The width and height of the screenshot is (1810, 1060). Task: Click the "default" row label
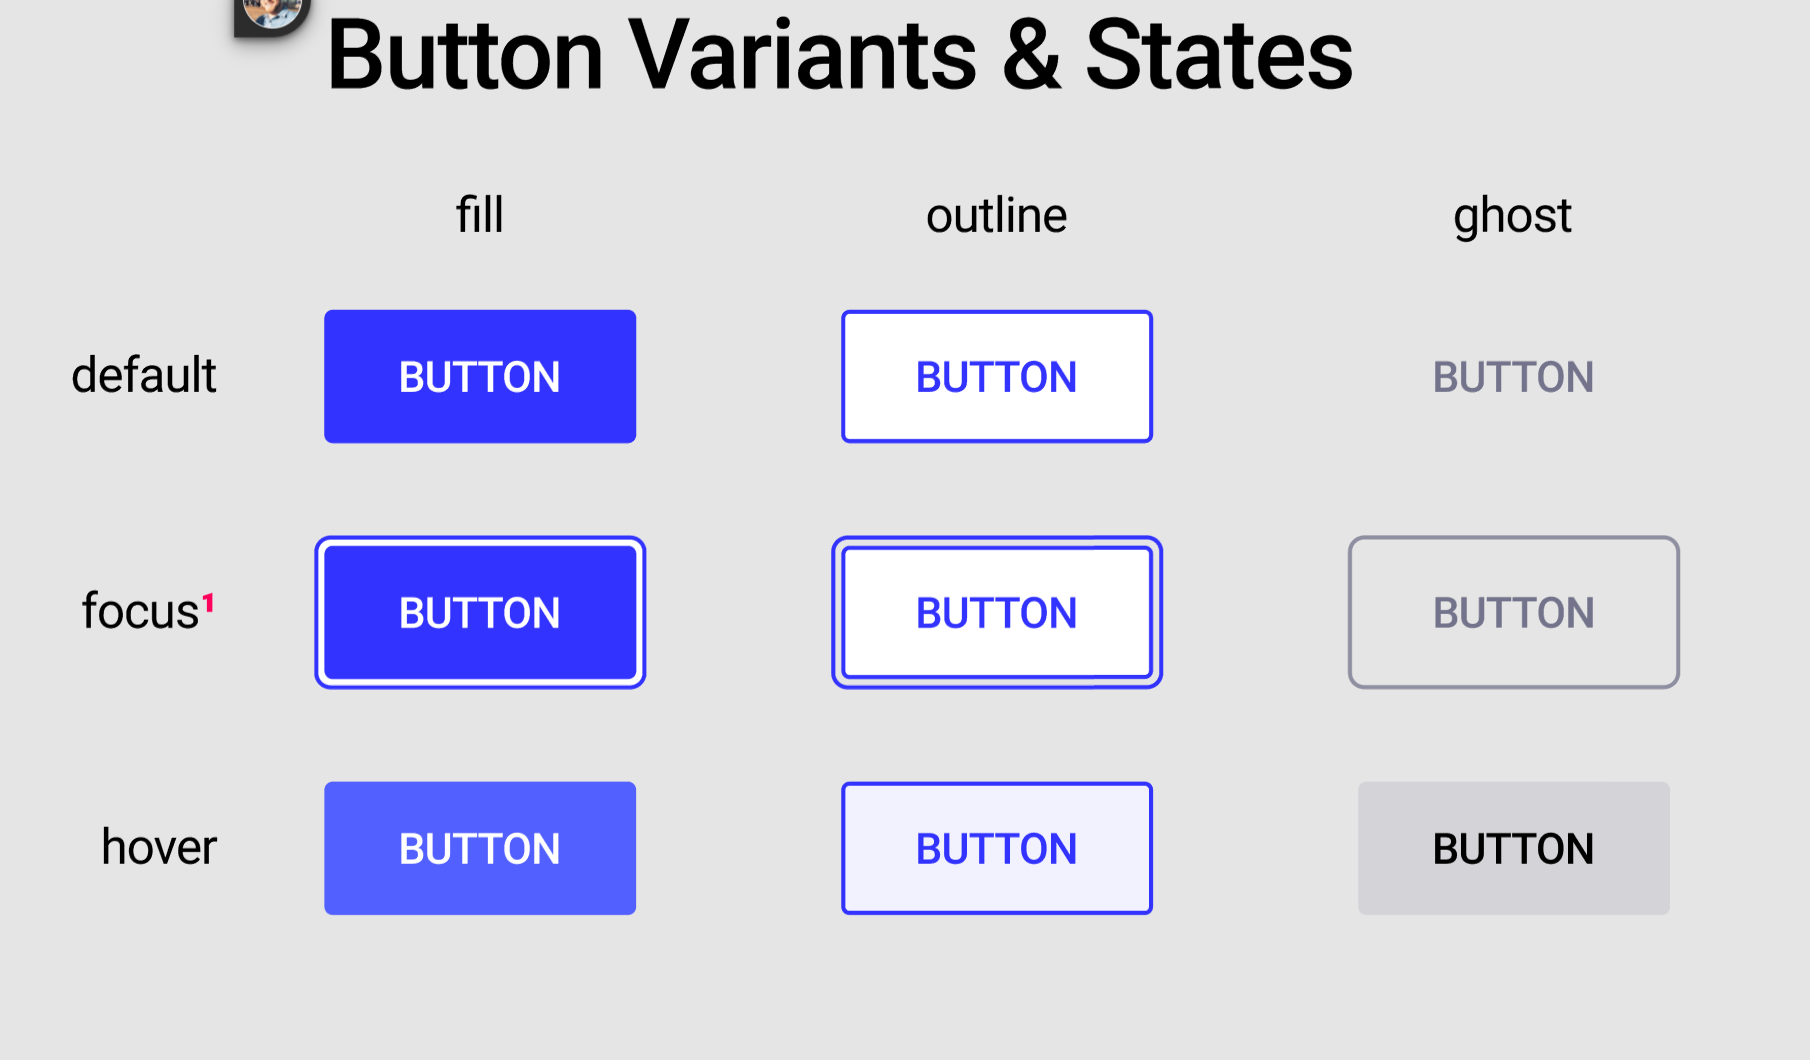(x=144, y=375)
